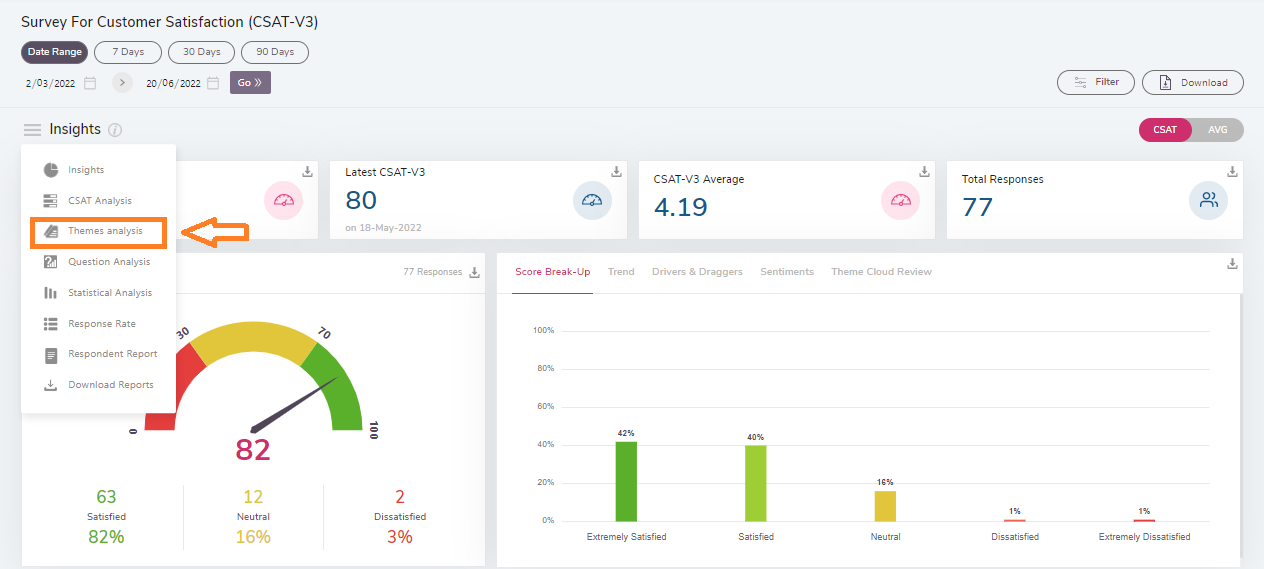Download the 77 Responses gauge chart
1264x569 pixels.
coord(475,272)
